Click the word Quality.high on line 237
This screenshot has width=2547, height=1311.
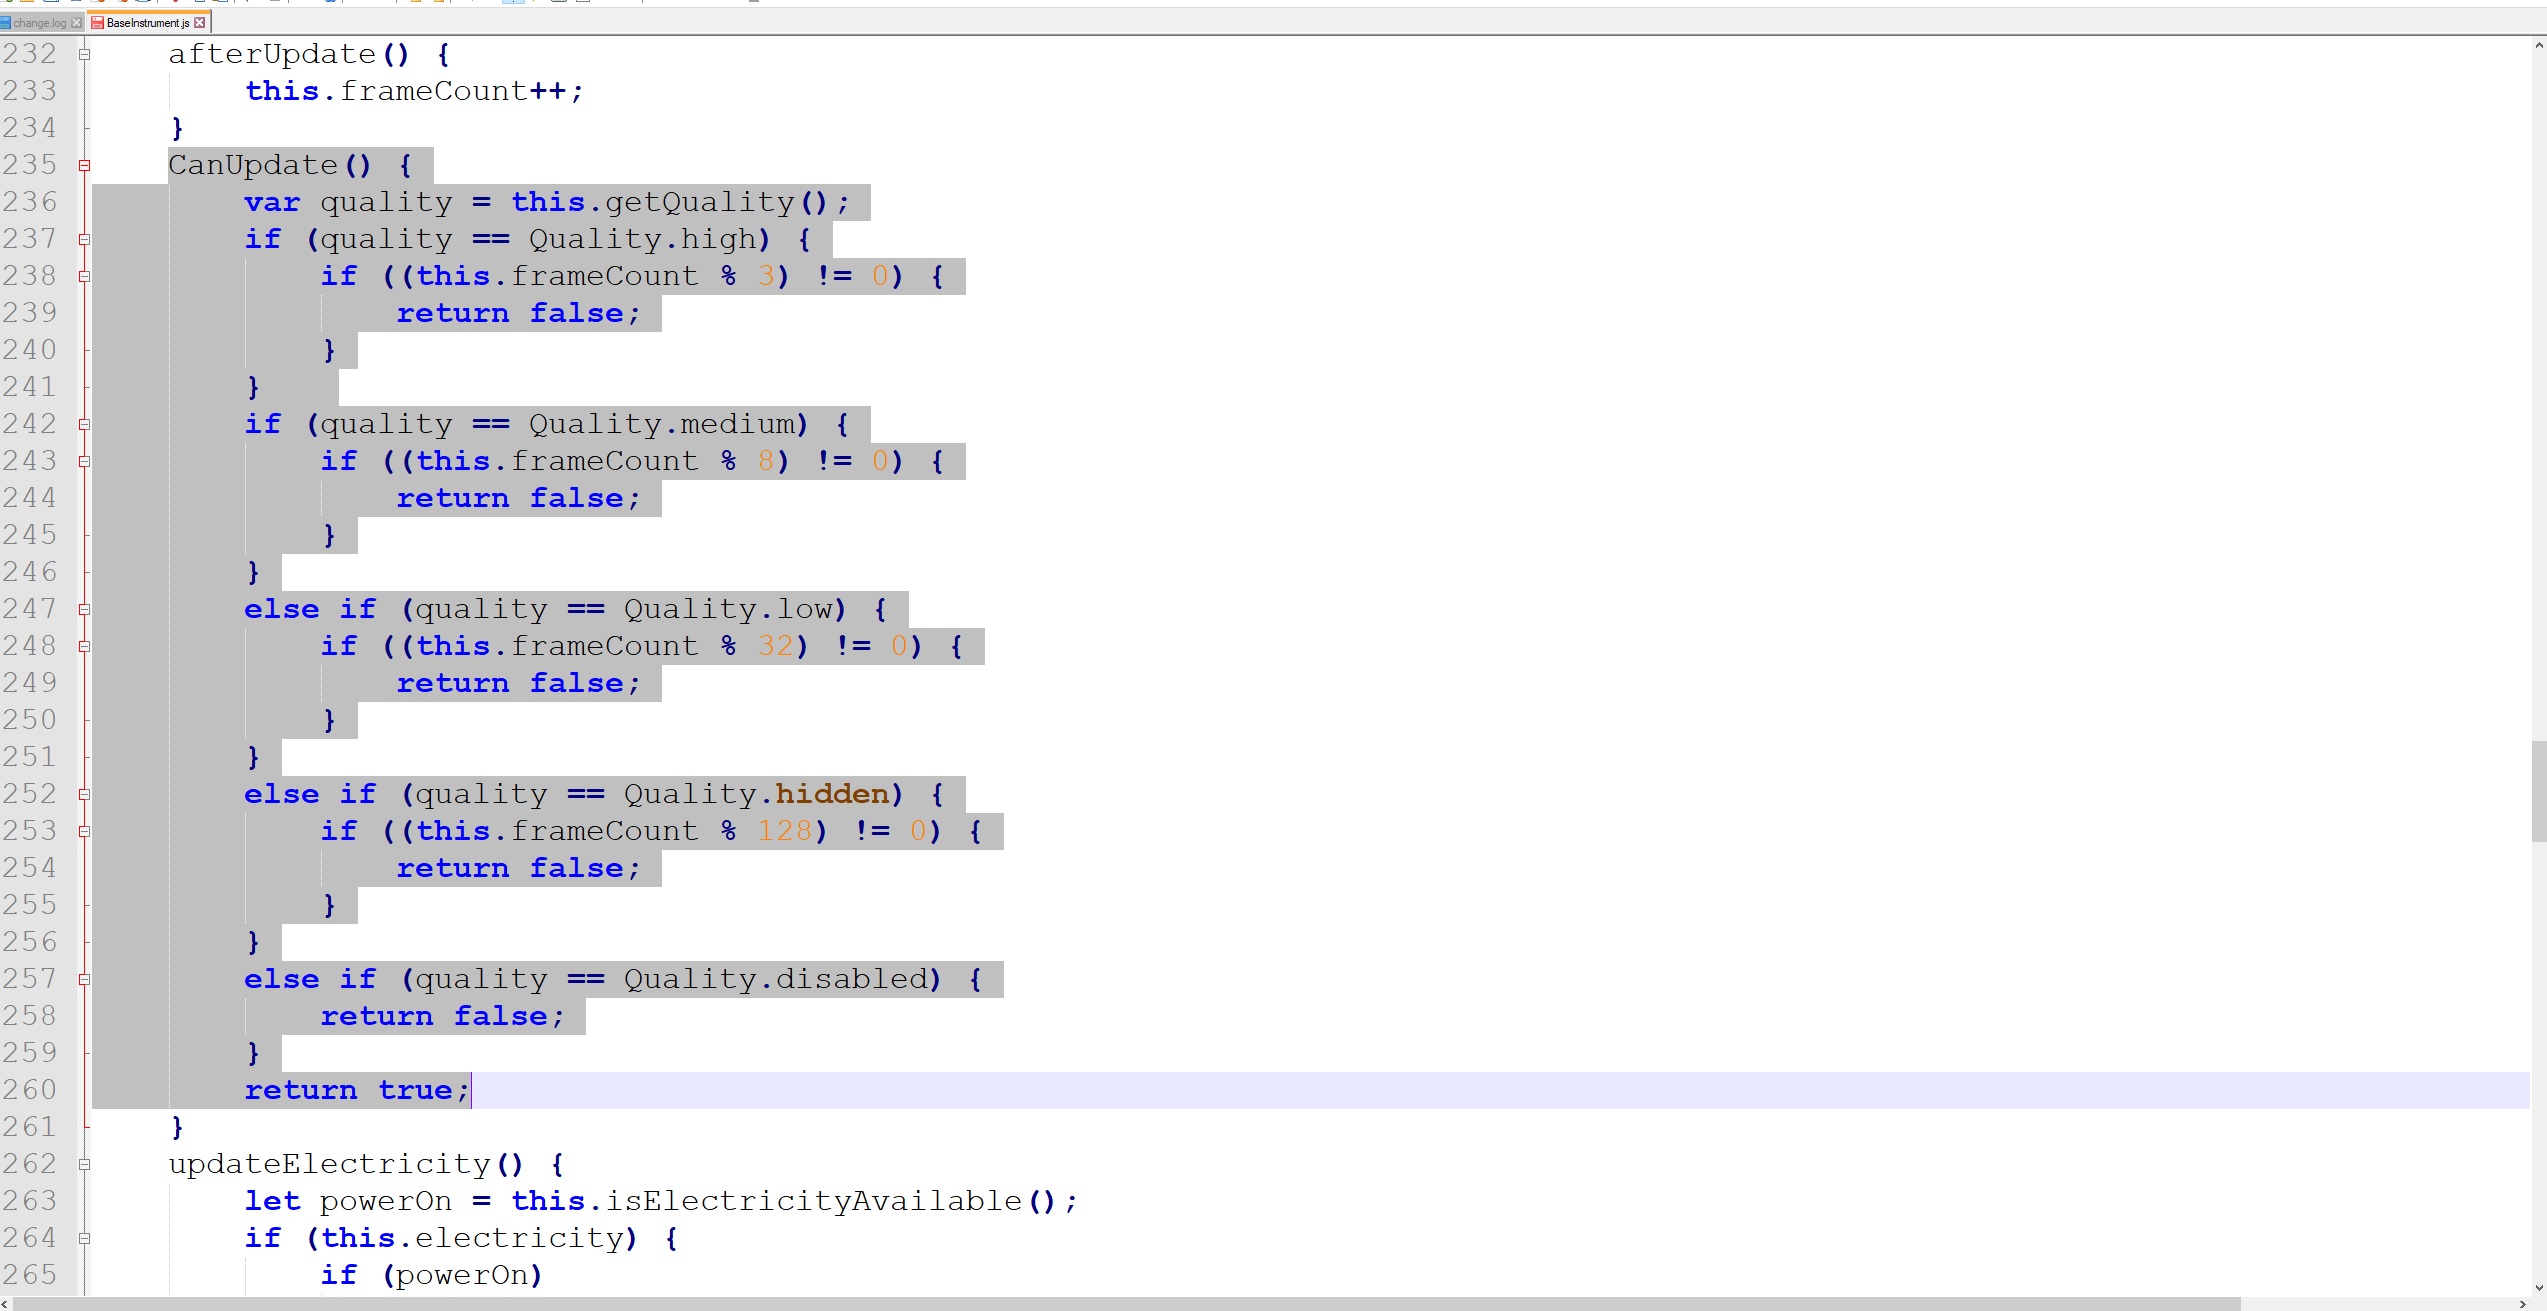[643, 239]
